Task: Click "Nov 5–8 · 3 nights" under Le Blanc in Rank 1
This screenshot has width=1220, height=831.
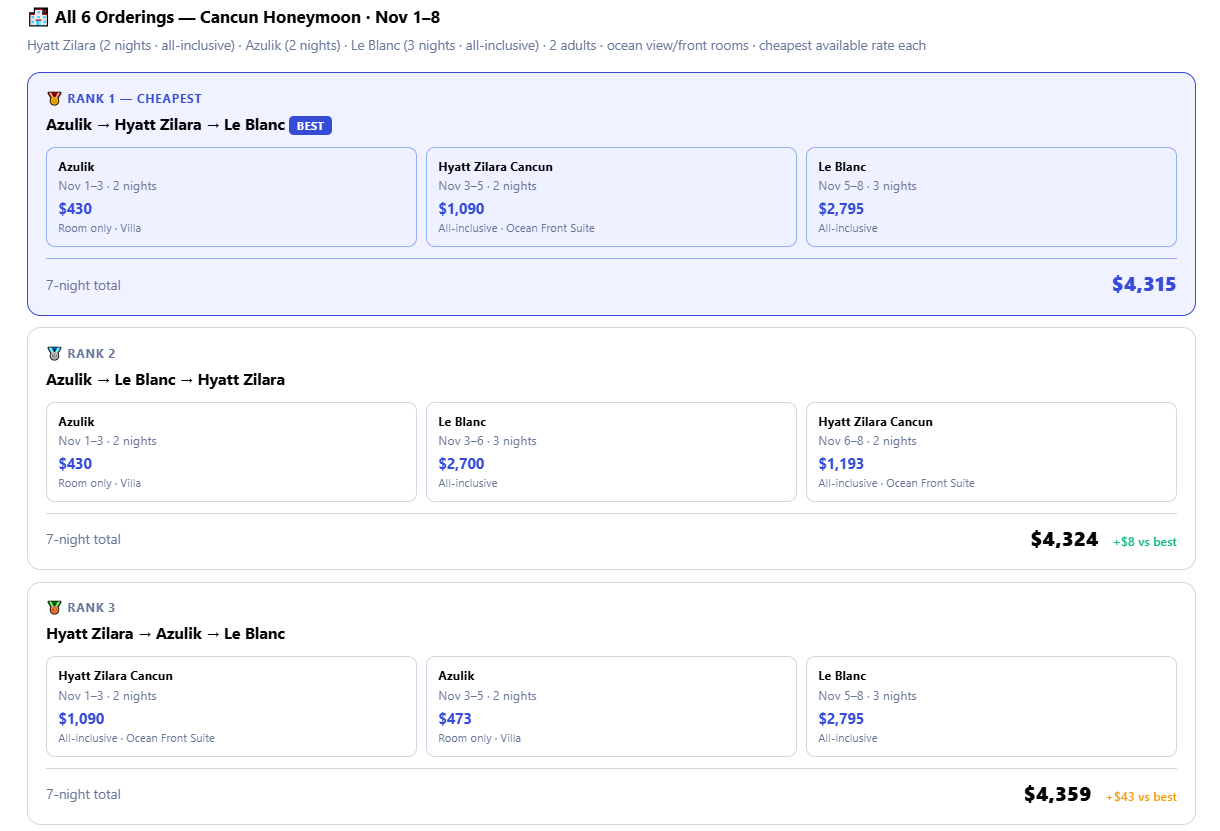Action: point(867,186)
